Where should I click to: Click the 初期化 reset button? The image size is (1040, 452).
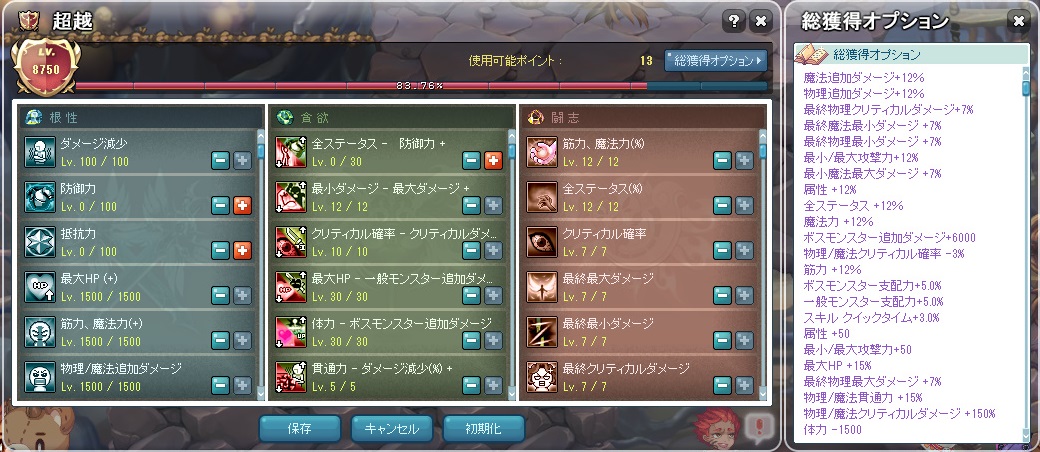pyautogui.click(x=484, y=428)
